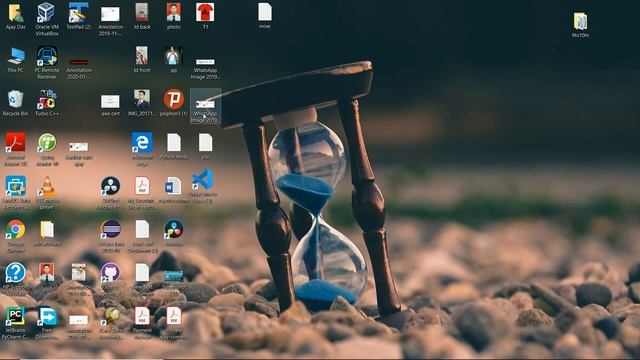Image resolution: width=640 pixels, height=360 pixels.
Task: Launch the colorful DaVinci Resolve shortcut
Action: [x=173, y=233]
